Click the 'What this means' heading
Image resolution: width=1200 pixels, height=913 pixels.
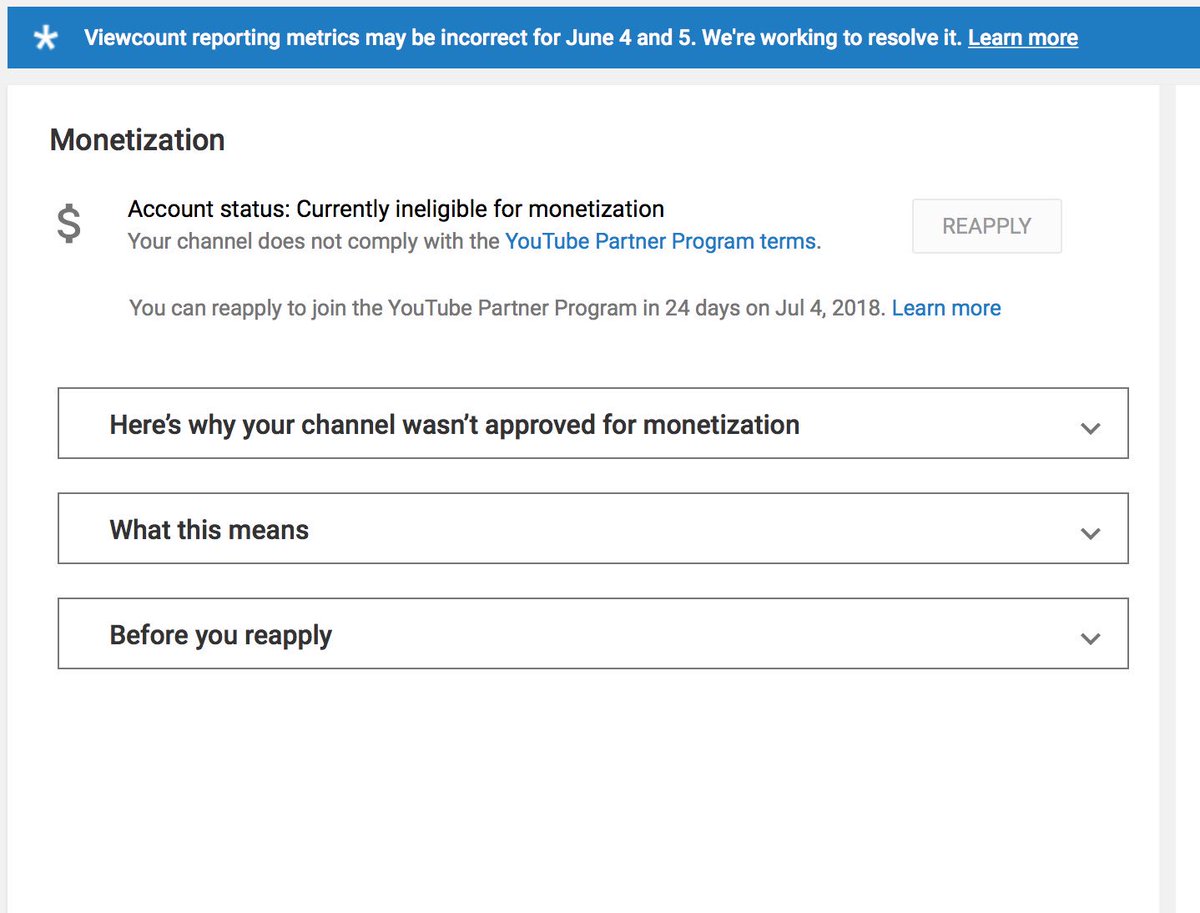point(209,529)
